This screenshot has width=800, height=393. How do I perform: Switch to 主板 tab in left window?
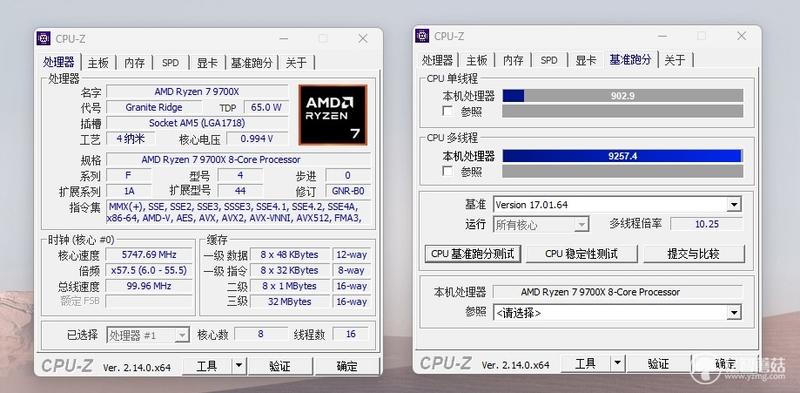coord(98,63)
